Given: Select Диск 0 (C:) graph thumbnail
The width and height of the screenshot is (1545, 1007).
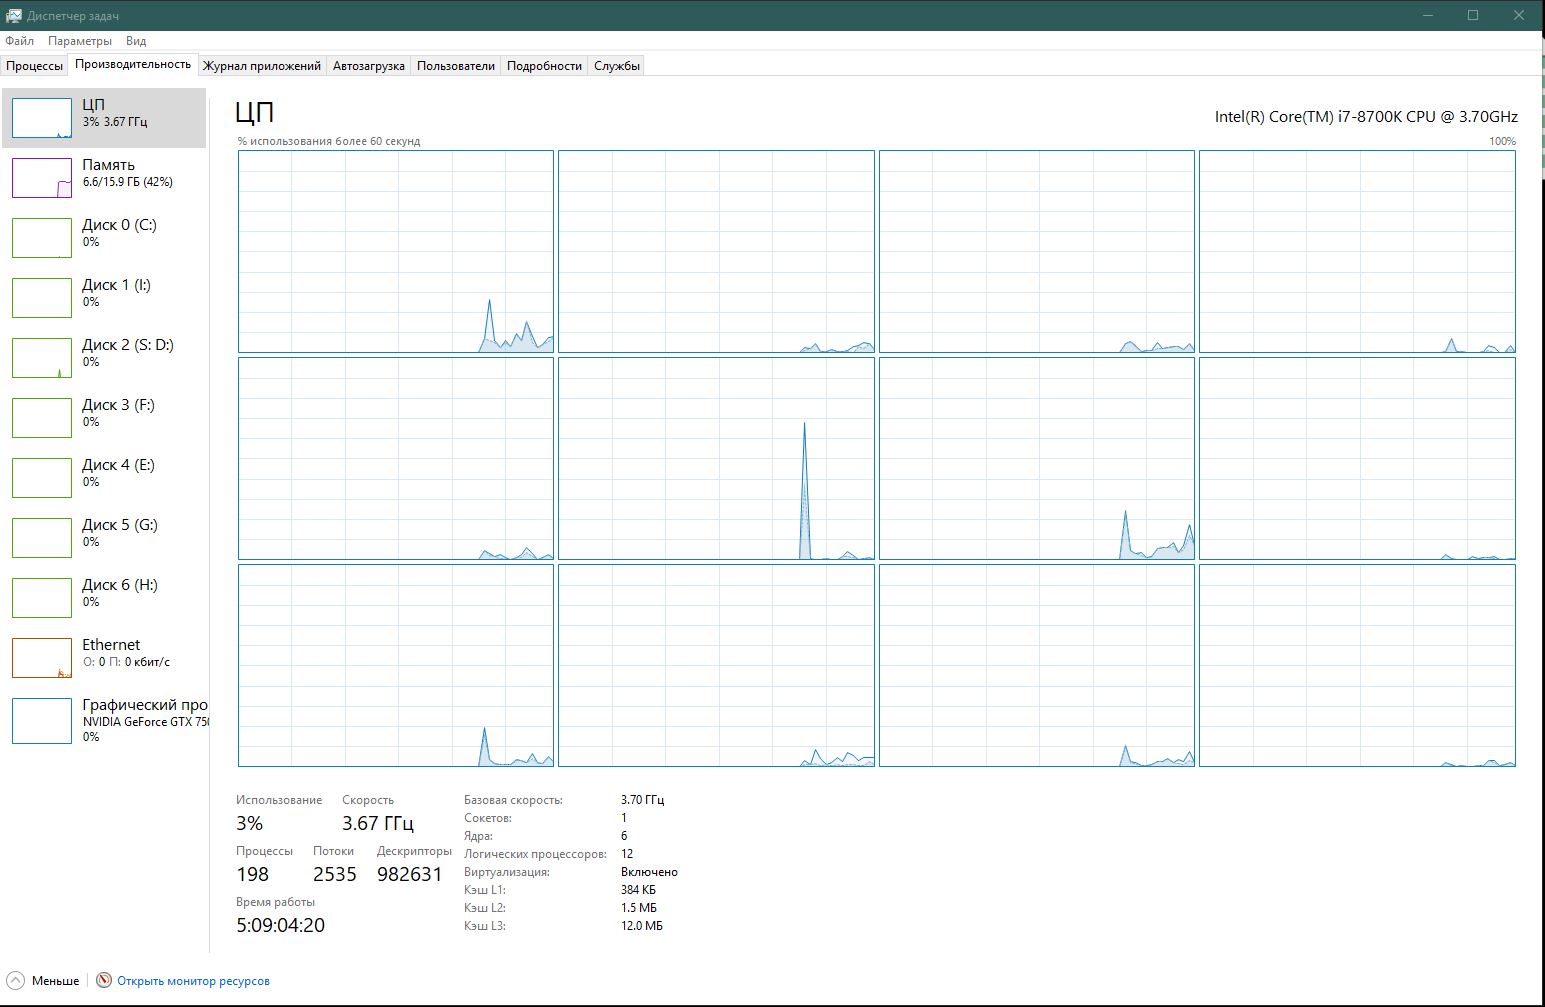Looking at the screenshot, I should tap(42, 238).
